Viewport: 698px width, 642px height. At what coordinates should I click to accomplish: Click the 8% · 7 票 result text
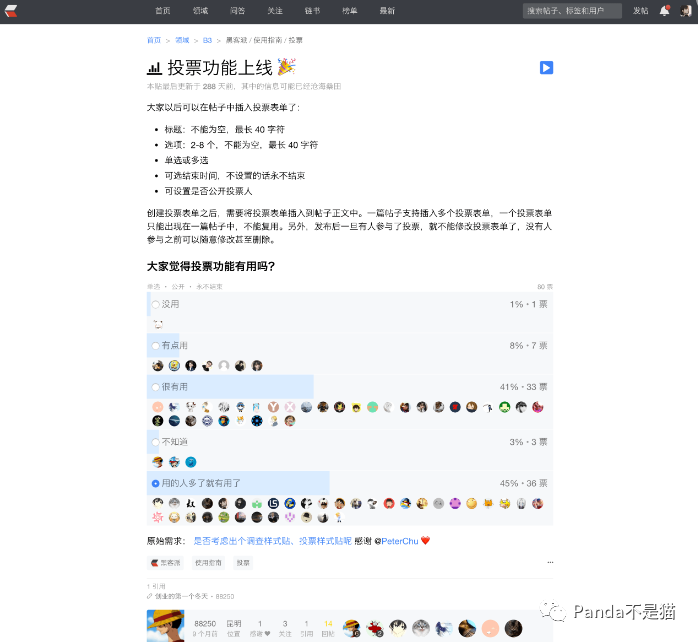pos(528,345)
